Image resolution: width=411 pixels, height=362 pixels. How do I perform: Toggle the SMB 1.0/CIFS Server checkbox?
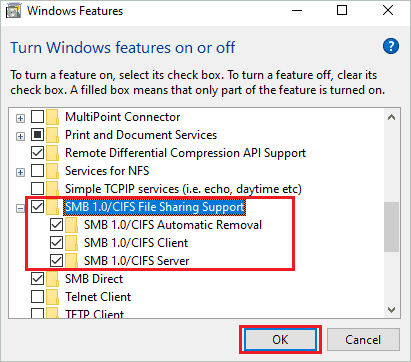click(56, 261)
